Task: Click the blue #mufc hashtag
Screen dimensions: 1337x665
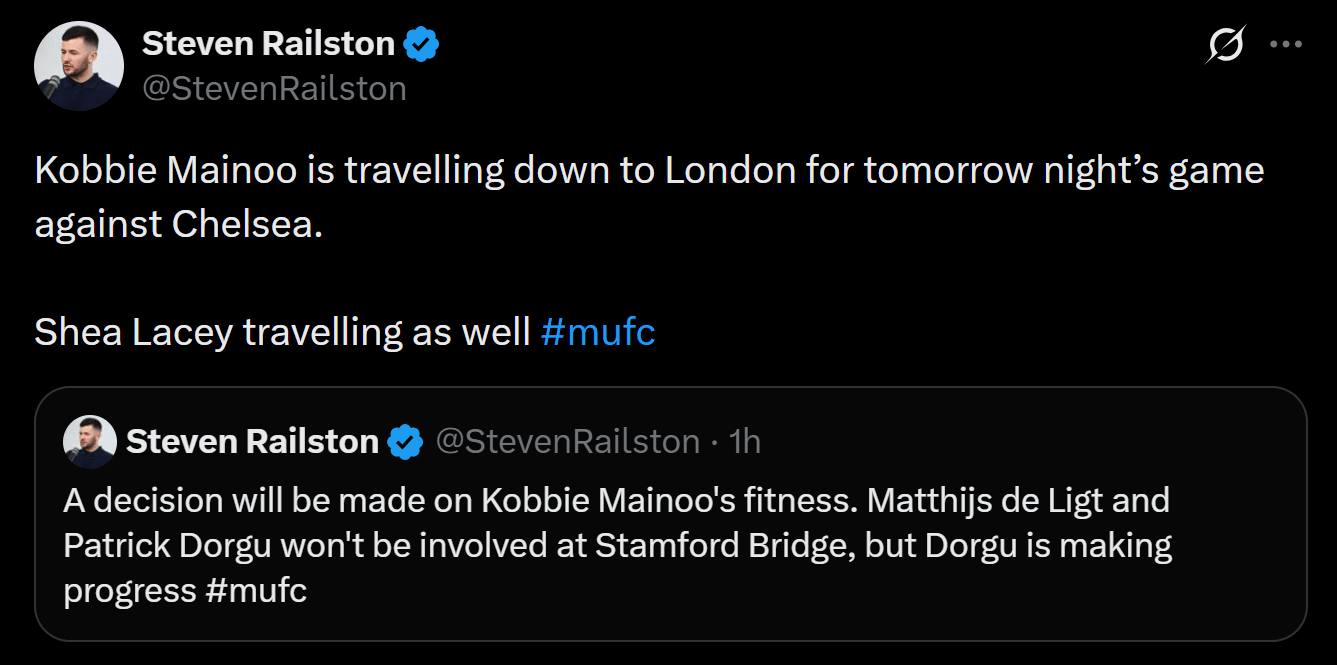Action: 597,332
